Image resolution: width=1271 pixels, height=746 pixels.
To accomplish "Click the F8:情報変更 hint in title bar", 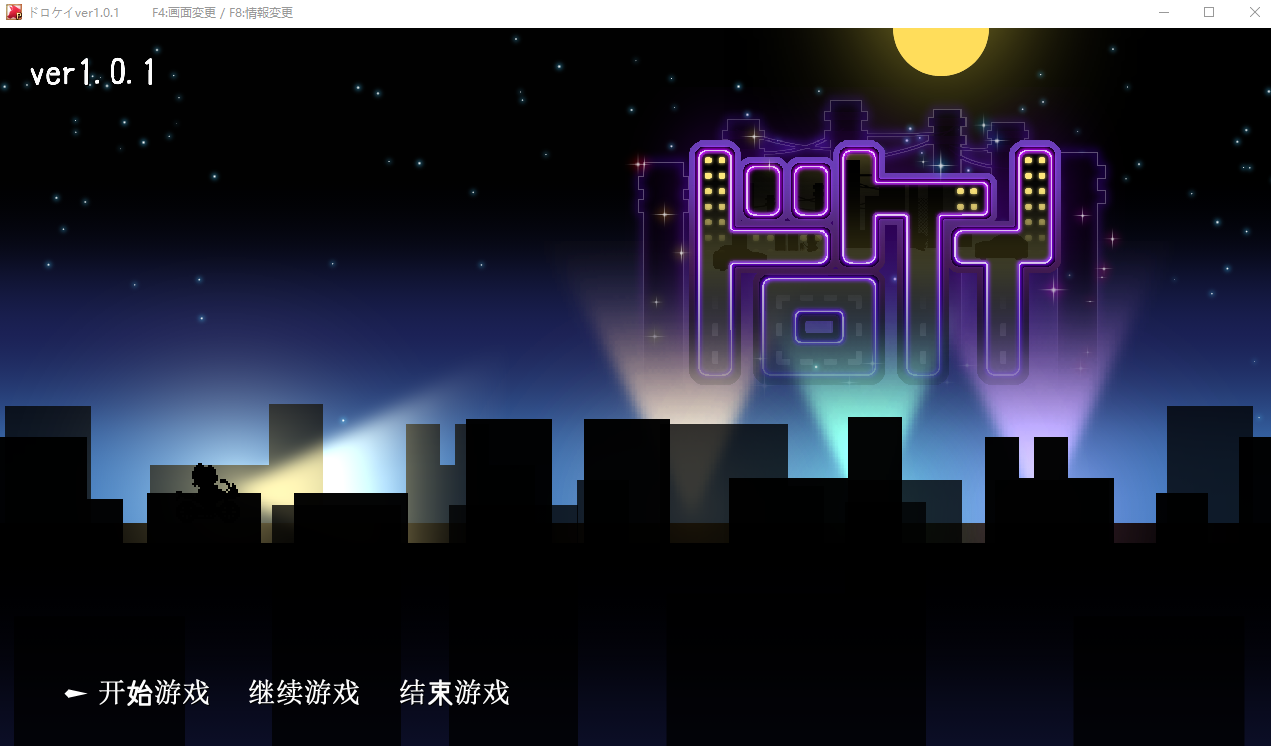I will point(260,13).
